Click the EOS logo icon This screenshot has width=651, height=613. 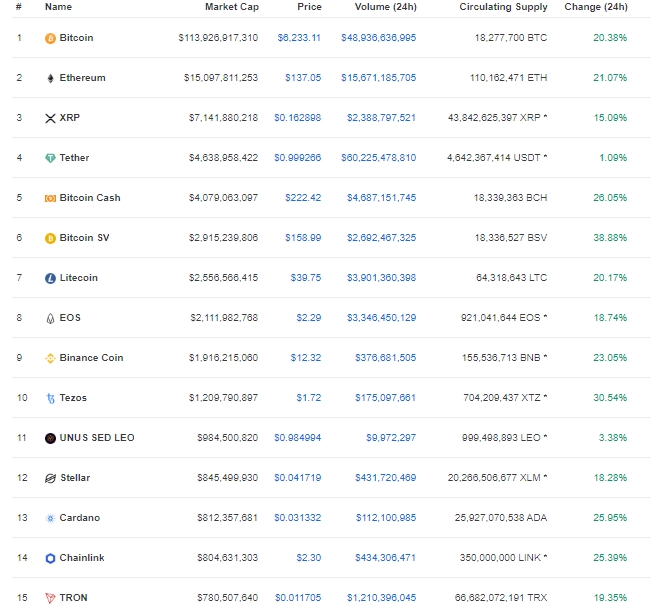pyautogui.click(x=50, y=319)
